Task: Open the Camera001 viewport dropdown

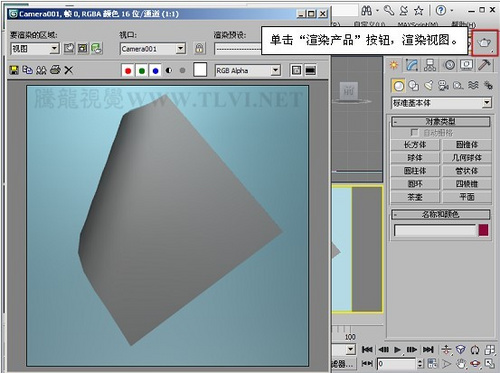Action: click(x=153, y=49)
